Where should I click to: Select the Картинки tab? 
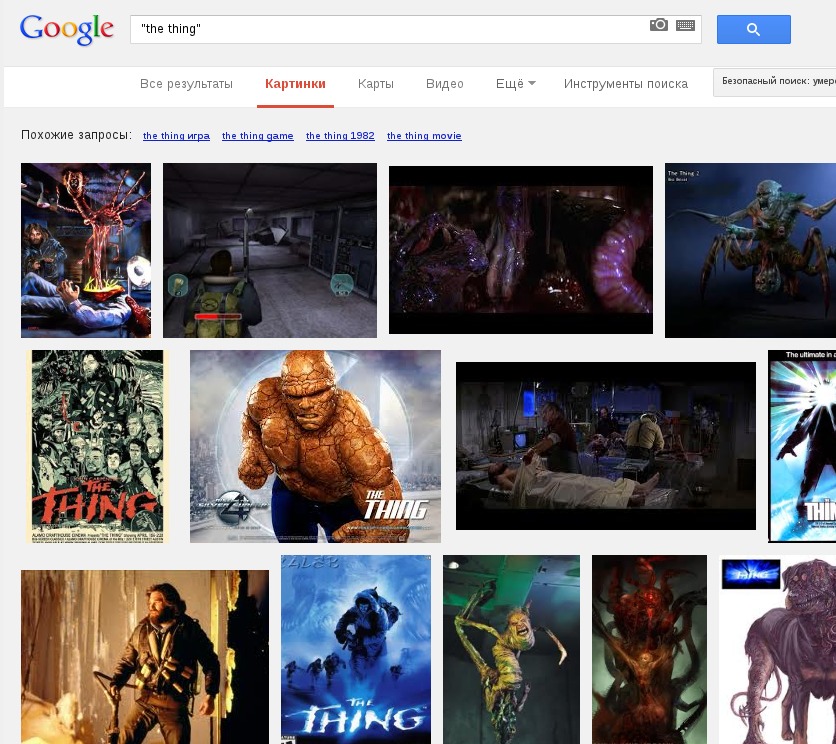click(x=295, y=84)
